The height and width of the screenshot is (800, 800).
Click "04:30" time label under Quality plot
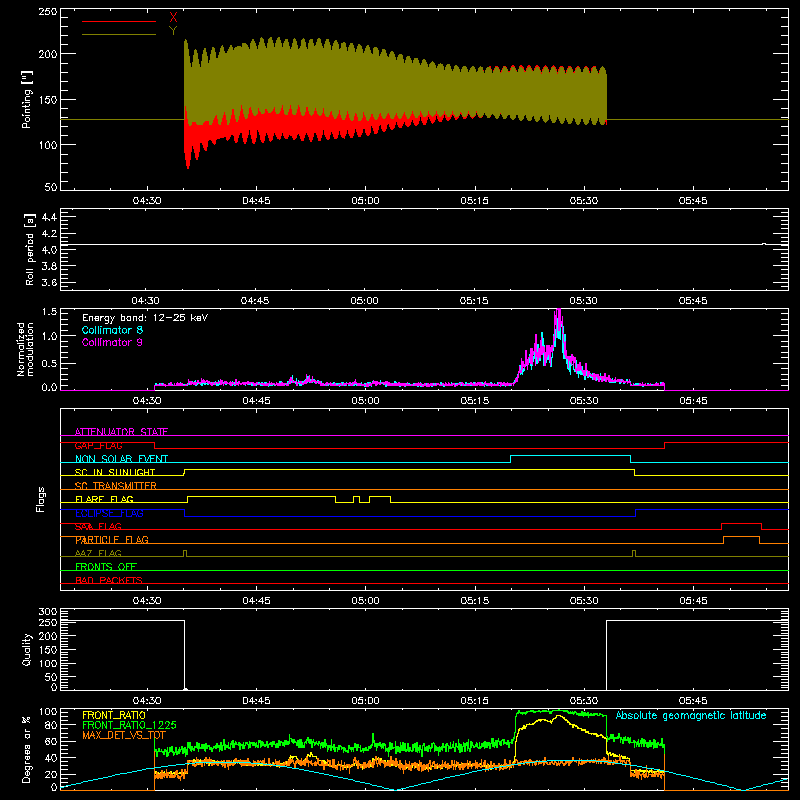click(x=147, y=701)
